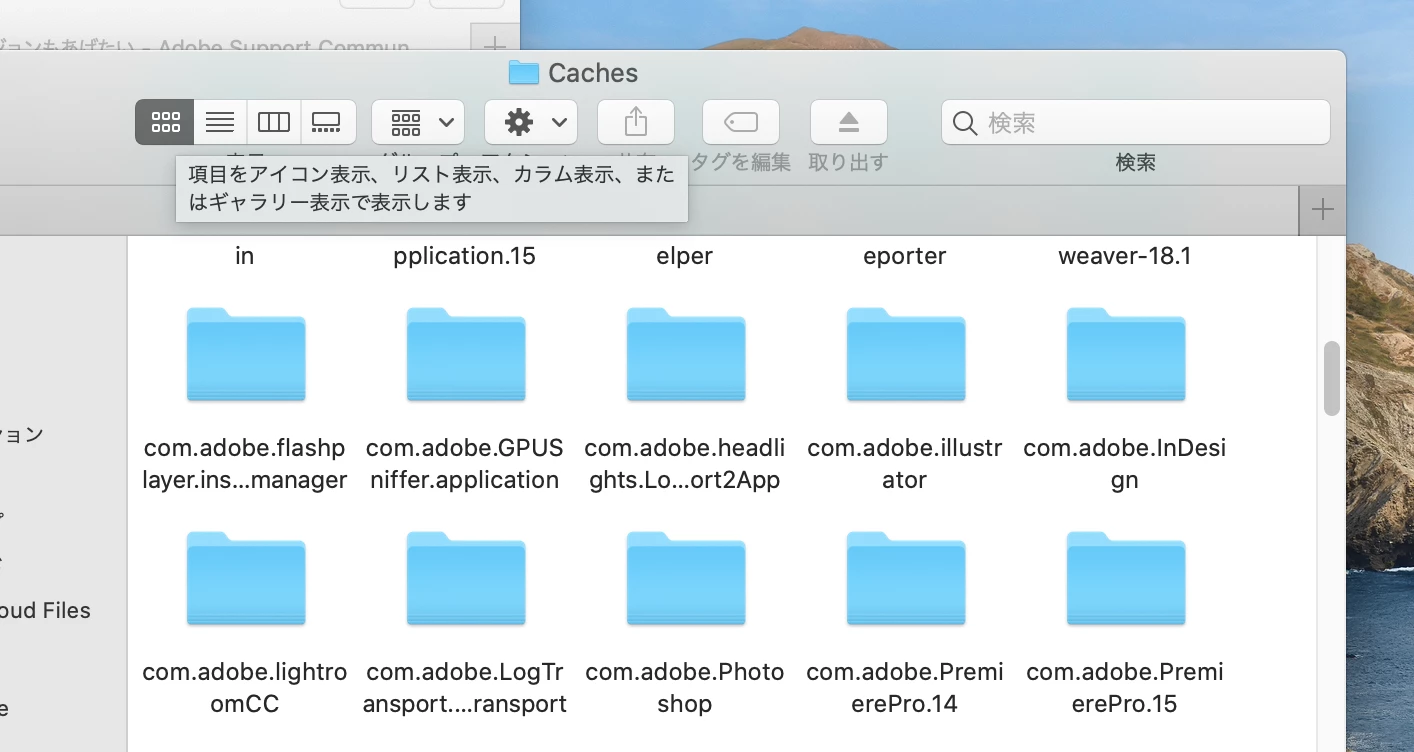The width and height of the screenshot is (1414, 752).
Task: Add a new Finder tab with plus button
Action: [x=1322, y=210]
